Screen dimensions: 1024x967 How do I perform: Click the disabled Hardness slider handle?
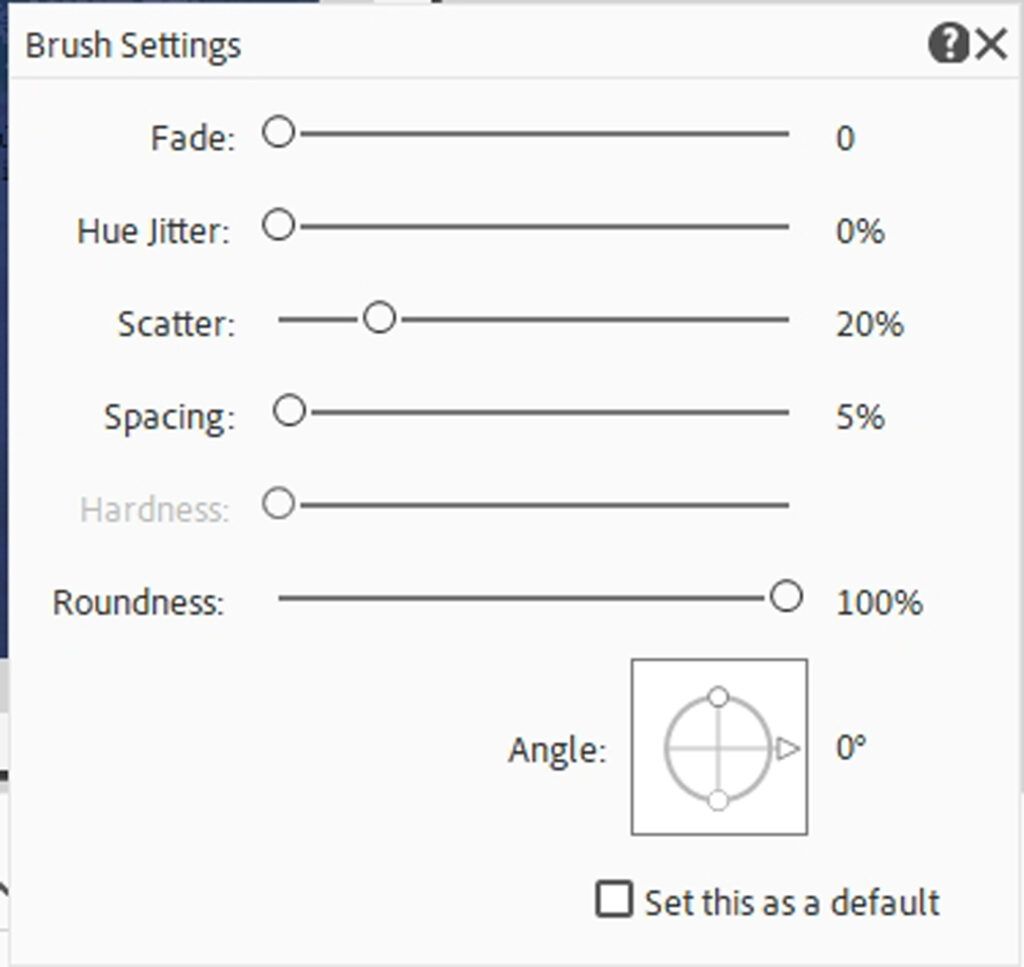click(x=278, y=504)
